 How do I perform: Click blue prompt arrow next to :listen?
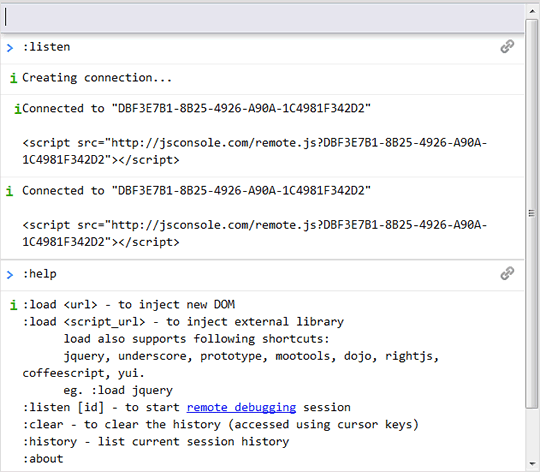click(x=10, y=48)
